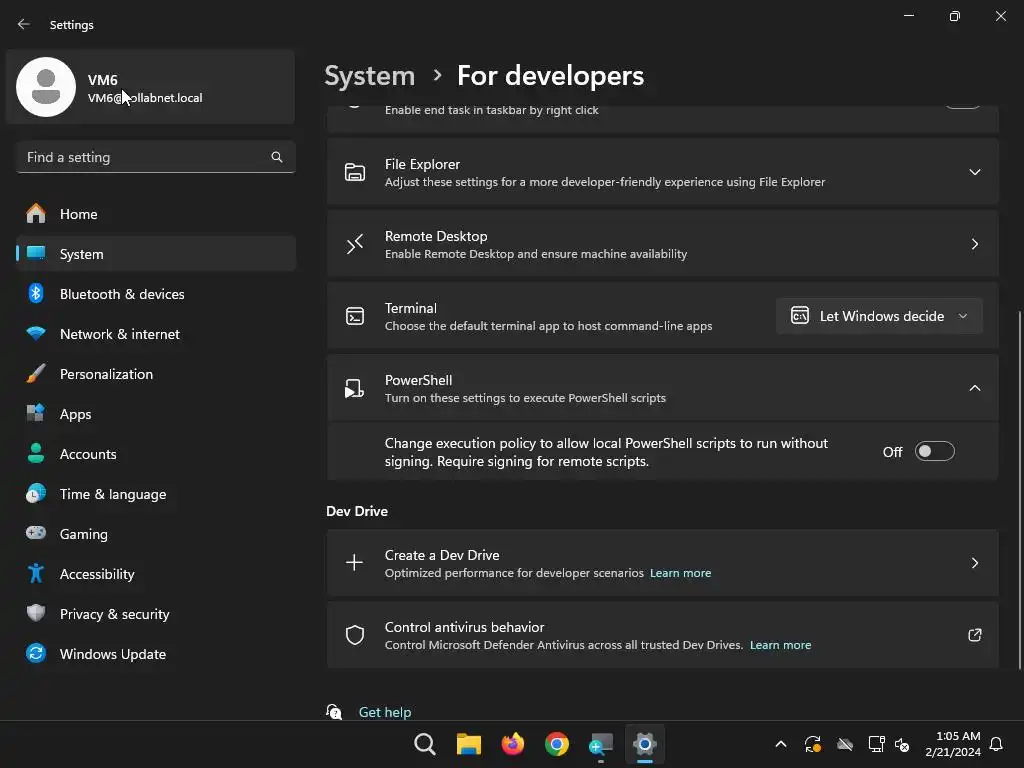Screen dimensions: 1024x768
Task: Open taskbar Search
Action: pyautogui.click(x=424, y=744)
